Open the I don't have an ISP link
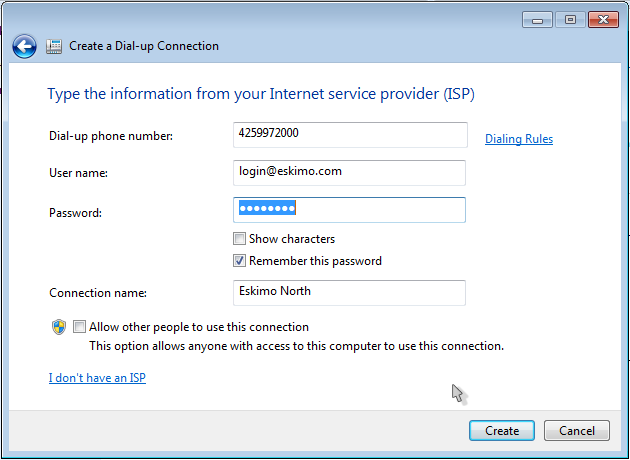The width and height of the screenshot is (630, 460). [97, 378]
